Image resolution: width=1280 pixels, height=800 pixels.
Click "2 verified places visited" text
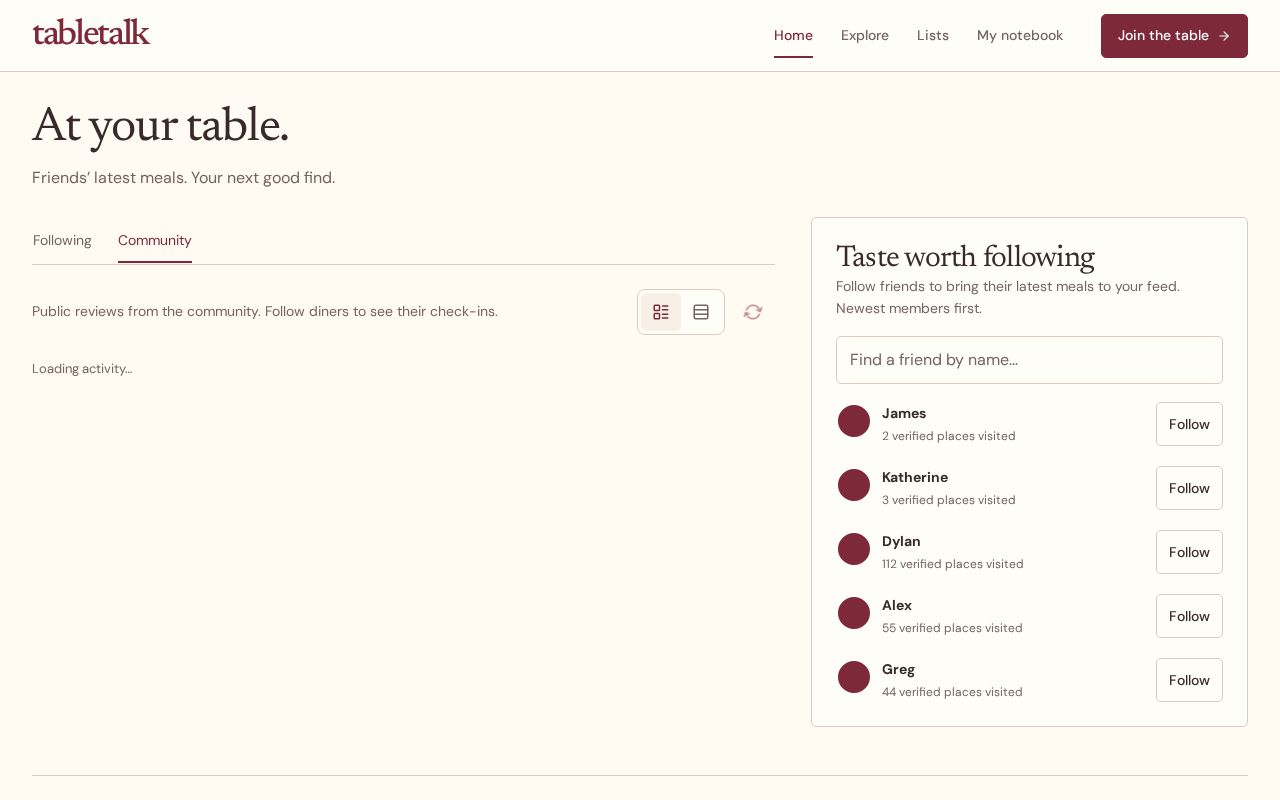click(x=949, y=436)
